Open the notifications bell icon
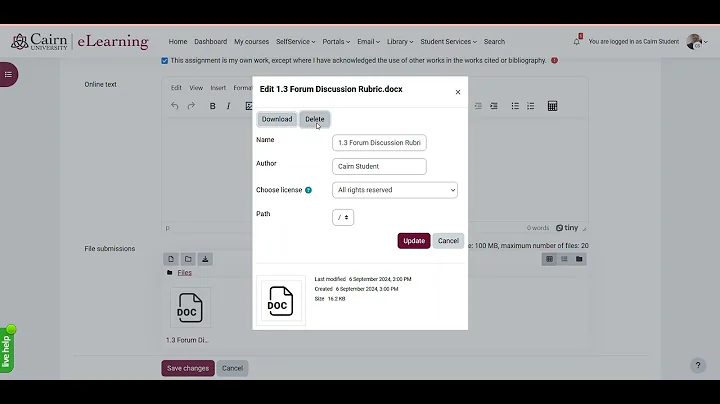 [x=577, y=41]
